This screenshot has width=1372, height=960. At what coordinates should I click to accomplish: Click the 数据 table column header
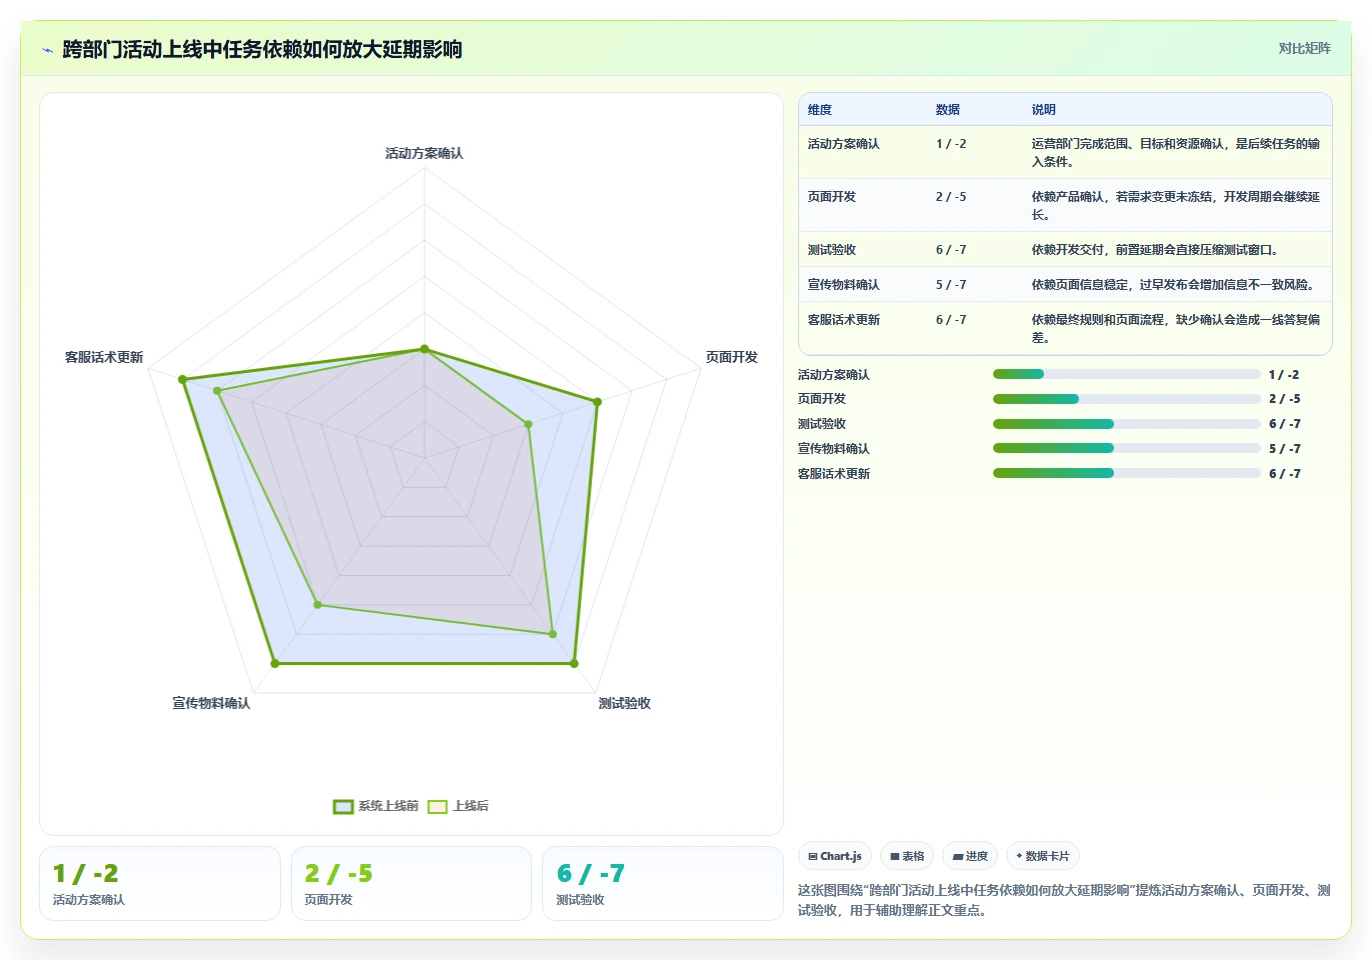(948, 110)
